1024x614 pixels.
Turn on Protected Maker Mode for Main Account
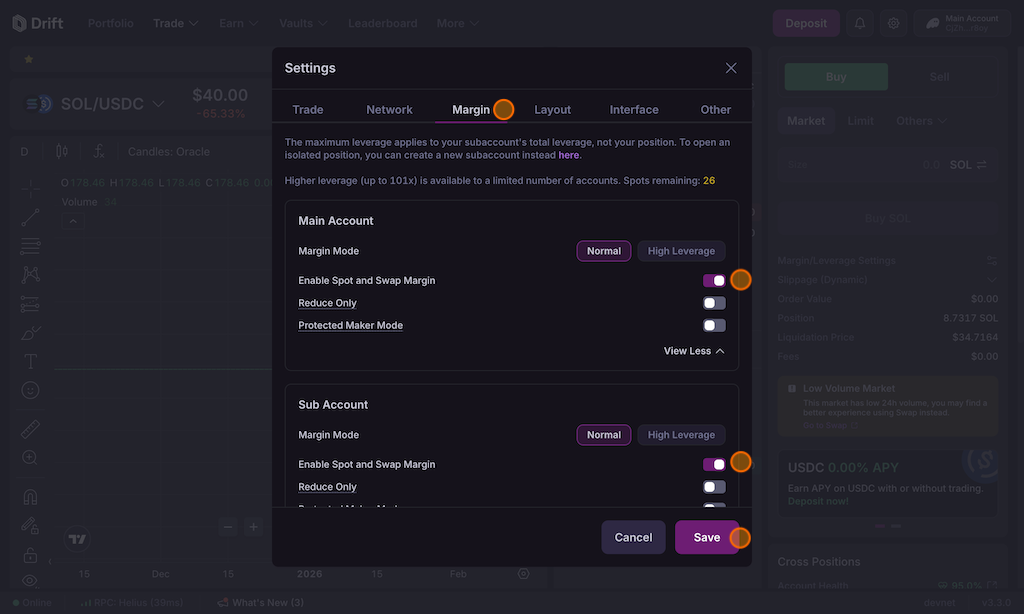tap(714, 325)
